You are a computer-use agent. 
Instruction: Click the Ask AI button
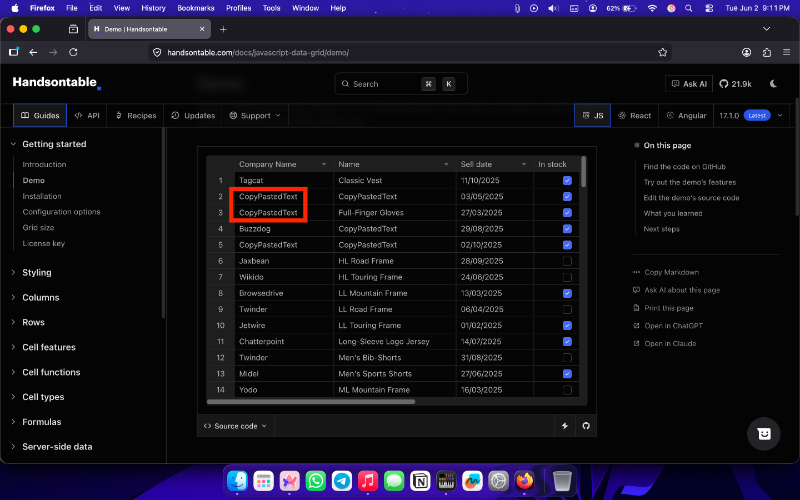coord(689,84)
